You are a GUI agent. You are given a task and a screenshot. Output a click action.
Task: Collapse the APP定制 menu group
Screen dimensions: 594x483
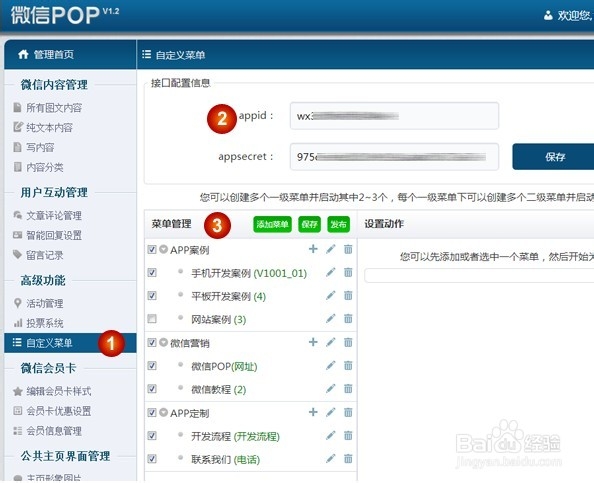pos(163,413)
